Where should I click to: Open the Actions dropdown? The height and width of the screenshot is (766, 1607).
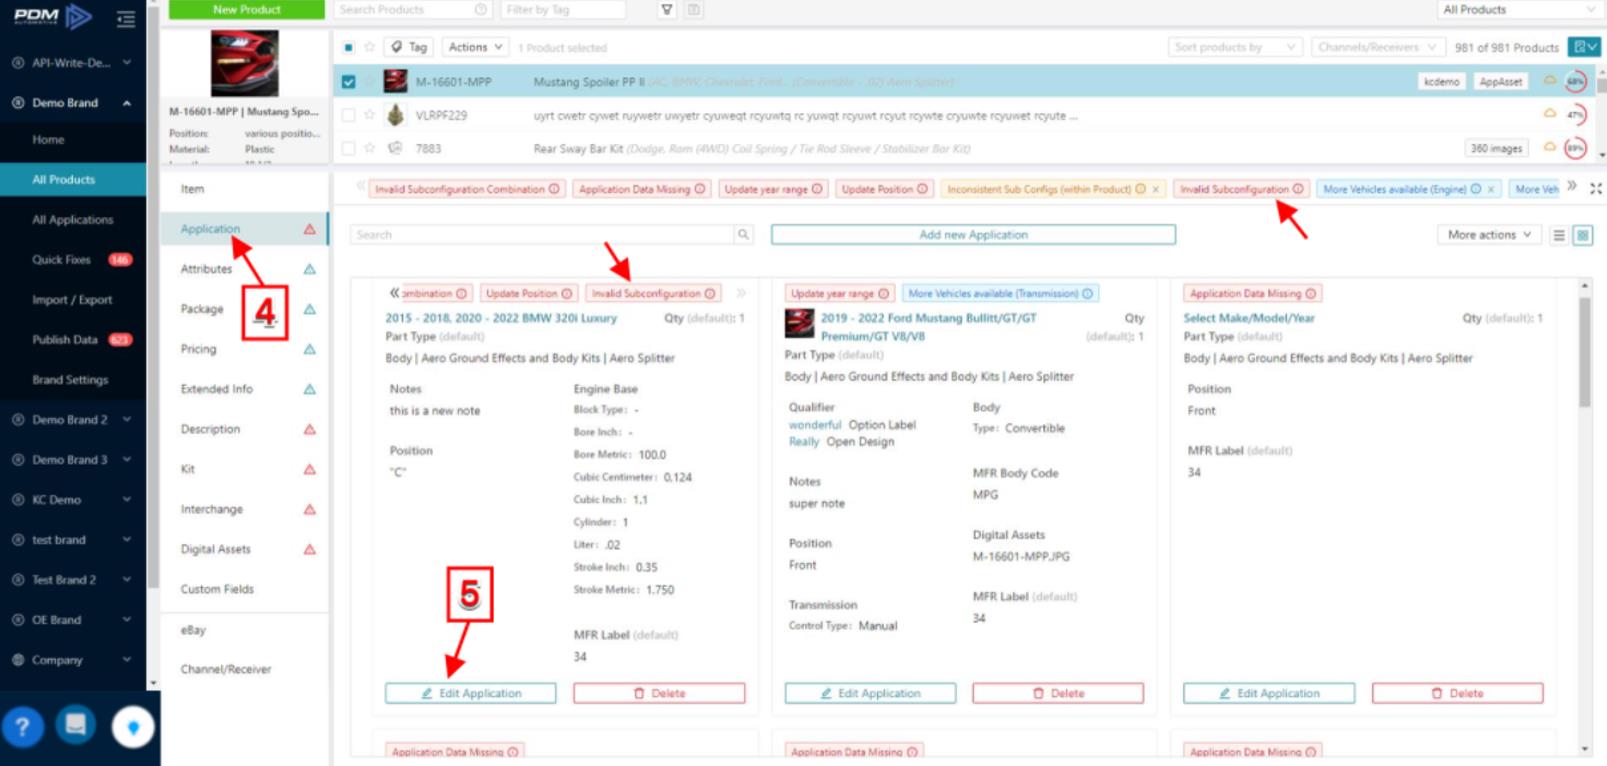(x=476, y=47)
